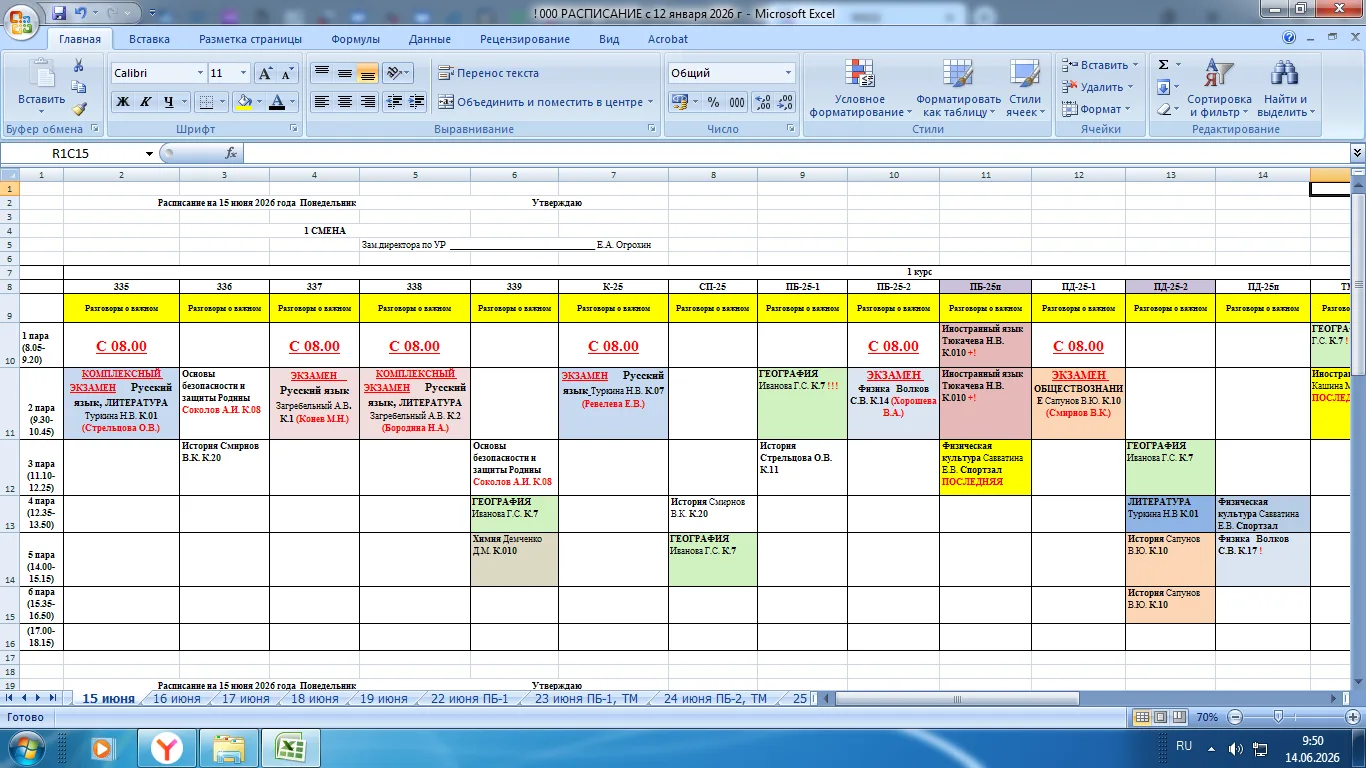Image resolution: width=1366 pixels, height=768 pixels.
Task: Align text to top of cell
Action: click(321, 73)
